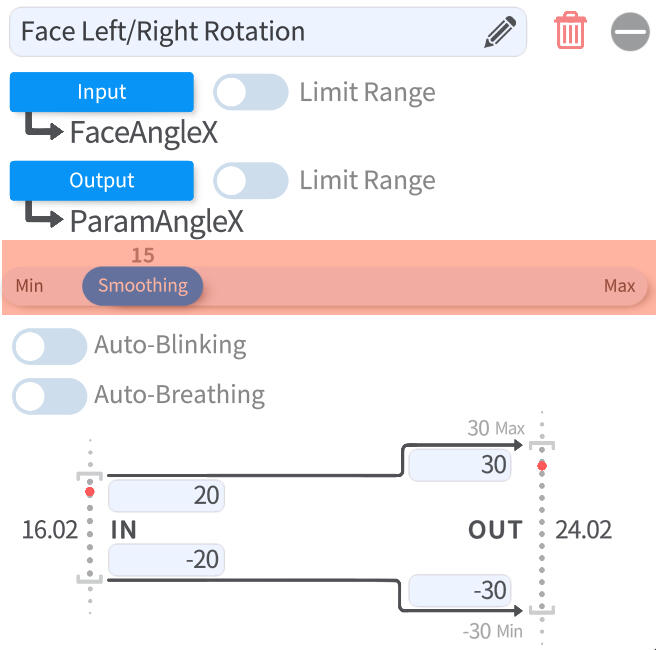656x650 pixels.
Task: Click the blue Output button
Action: [102, 181]
